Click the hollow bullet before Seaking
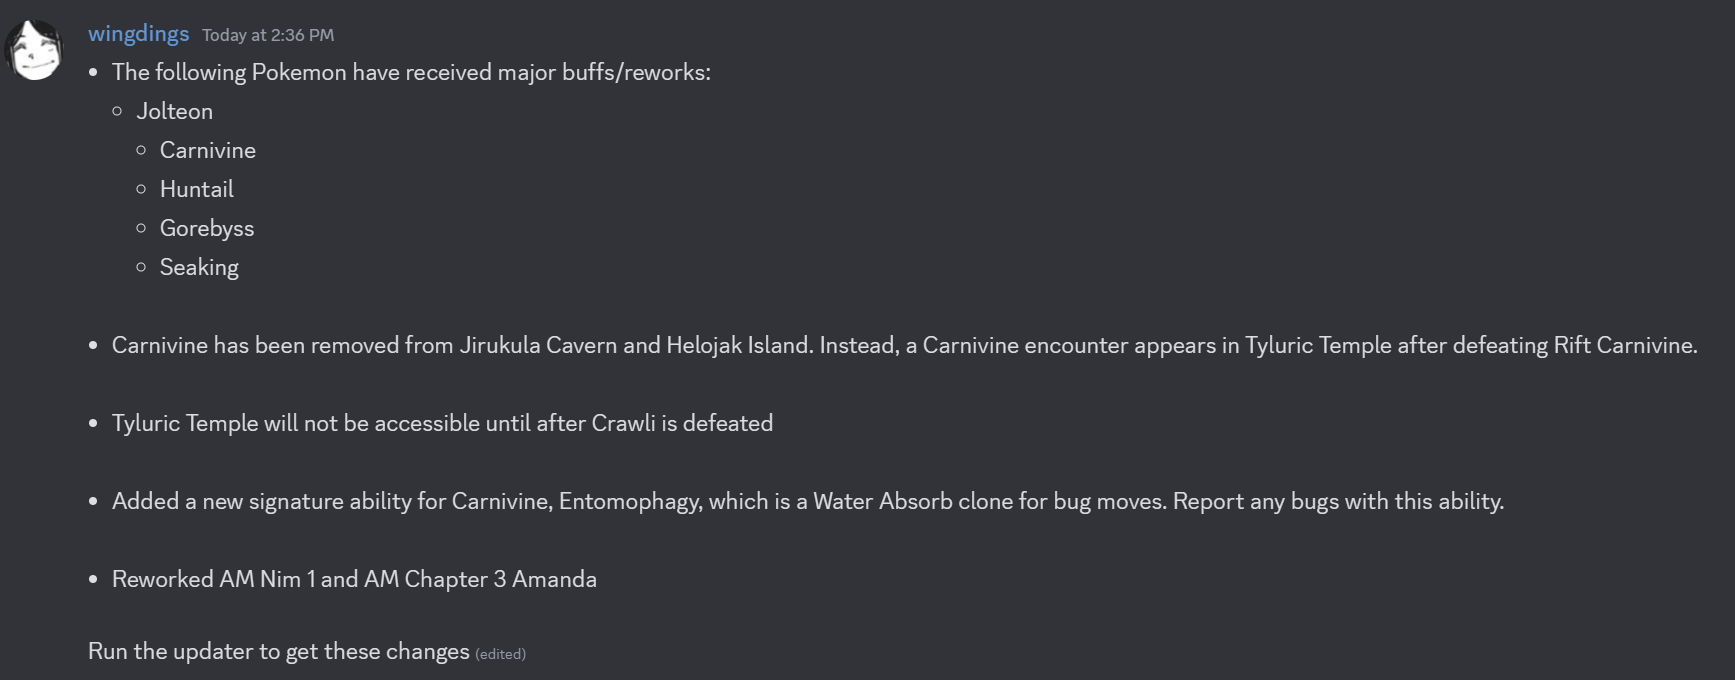1735x680 pixels. pyautogui.click(x=141, y=267)
